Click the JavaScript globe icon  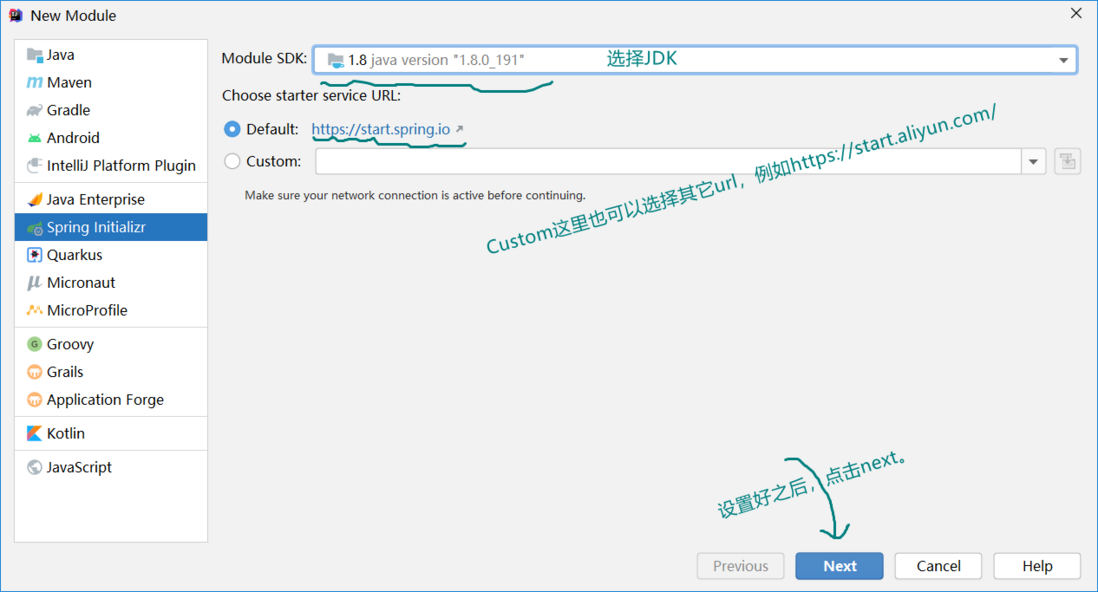coord(34,467)
